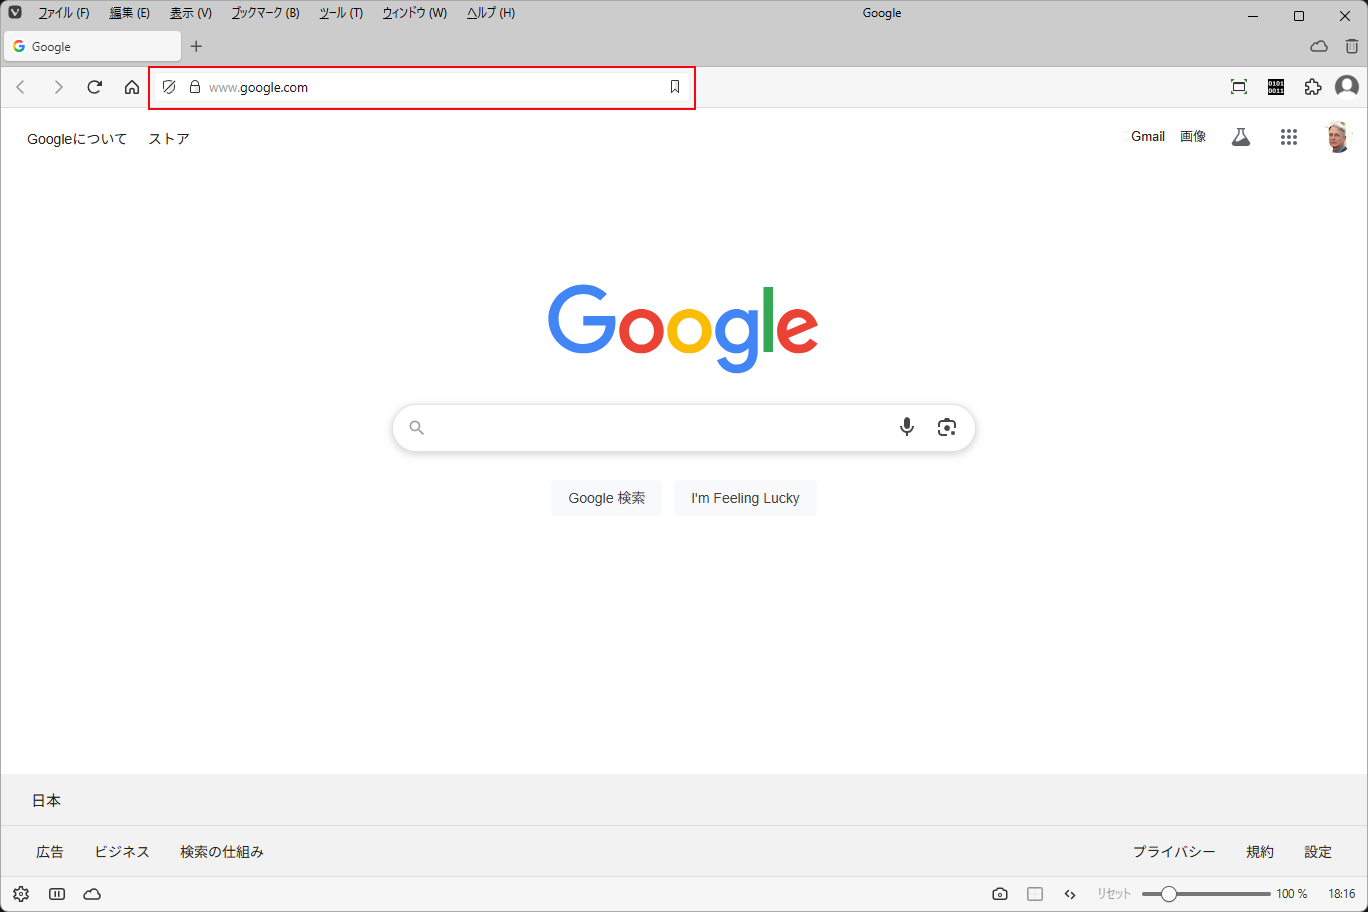
Task: Open the tracker blocker shield icon
Action: pos(169,87)
